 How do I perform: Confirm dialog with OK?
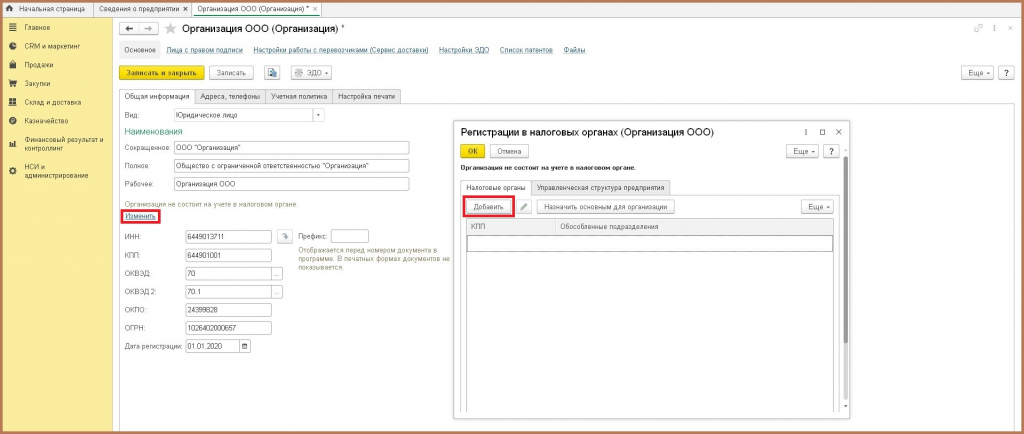(x=473, y=151)
